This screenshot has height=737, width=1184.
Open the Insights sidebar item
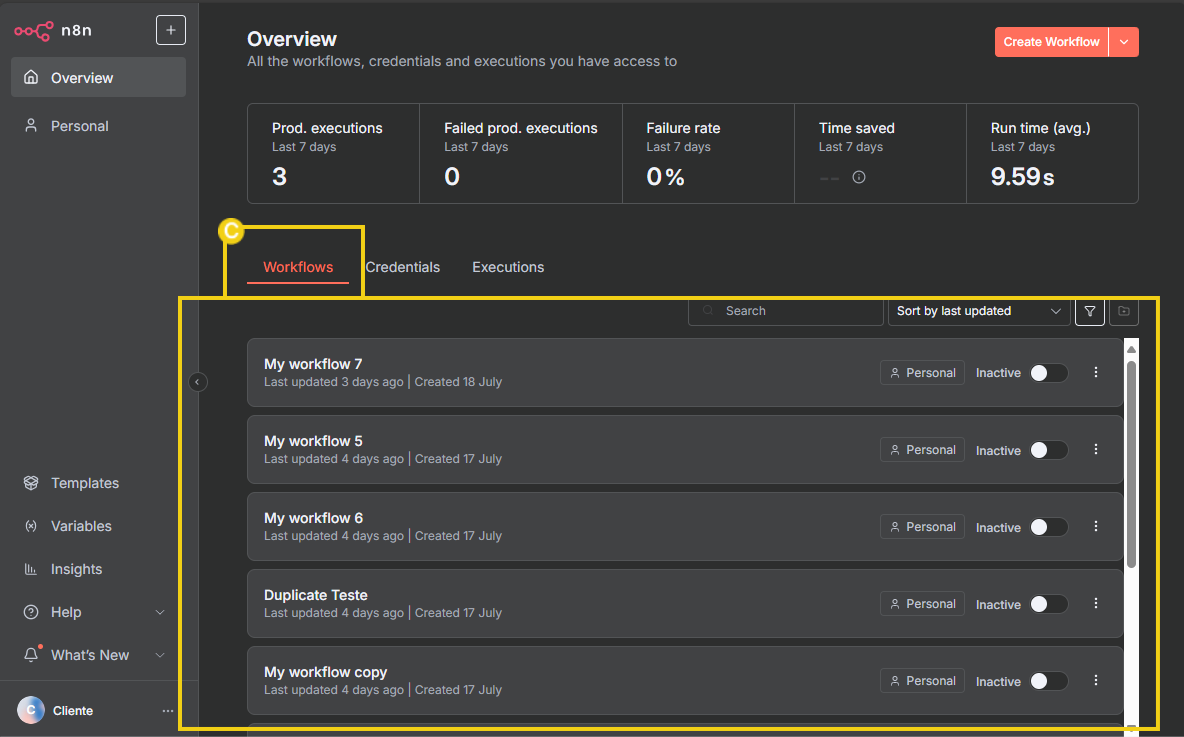click(98, 569)
